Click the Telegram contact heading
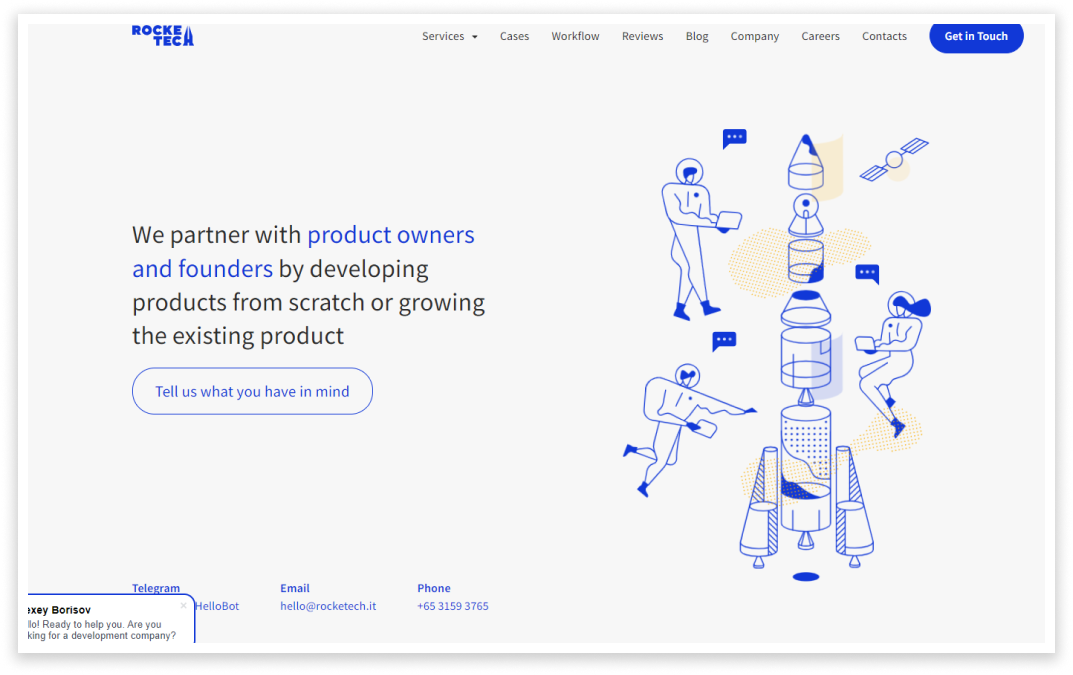Image resolution: width=1073 pixels, height=675 pixels. pos(156,588)
